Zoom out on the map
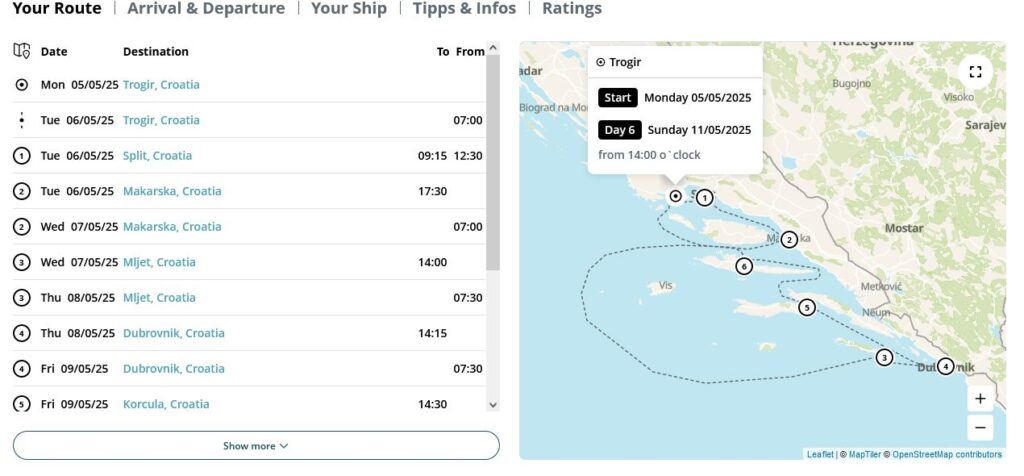Image resolution: width=1024 pixels, height=476 pixels. click(980, 428)
